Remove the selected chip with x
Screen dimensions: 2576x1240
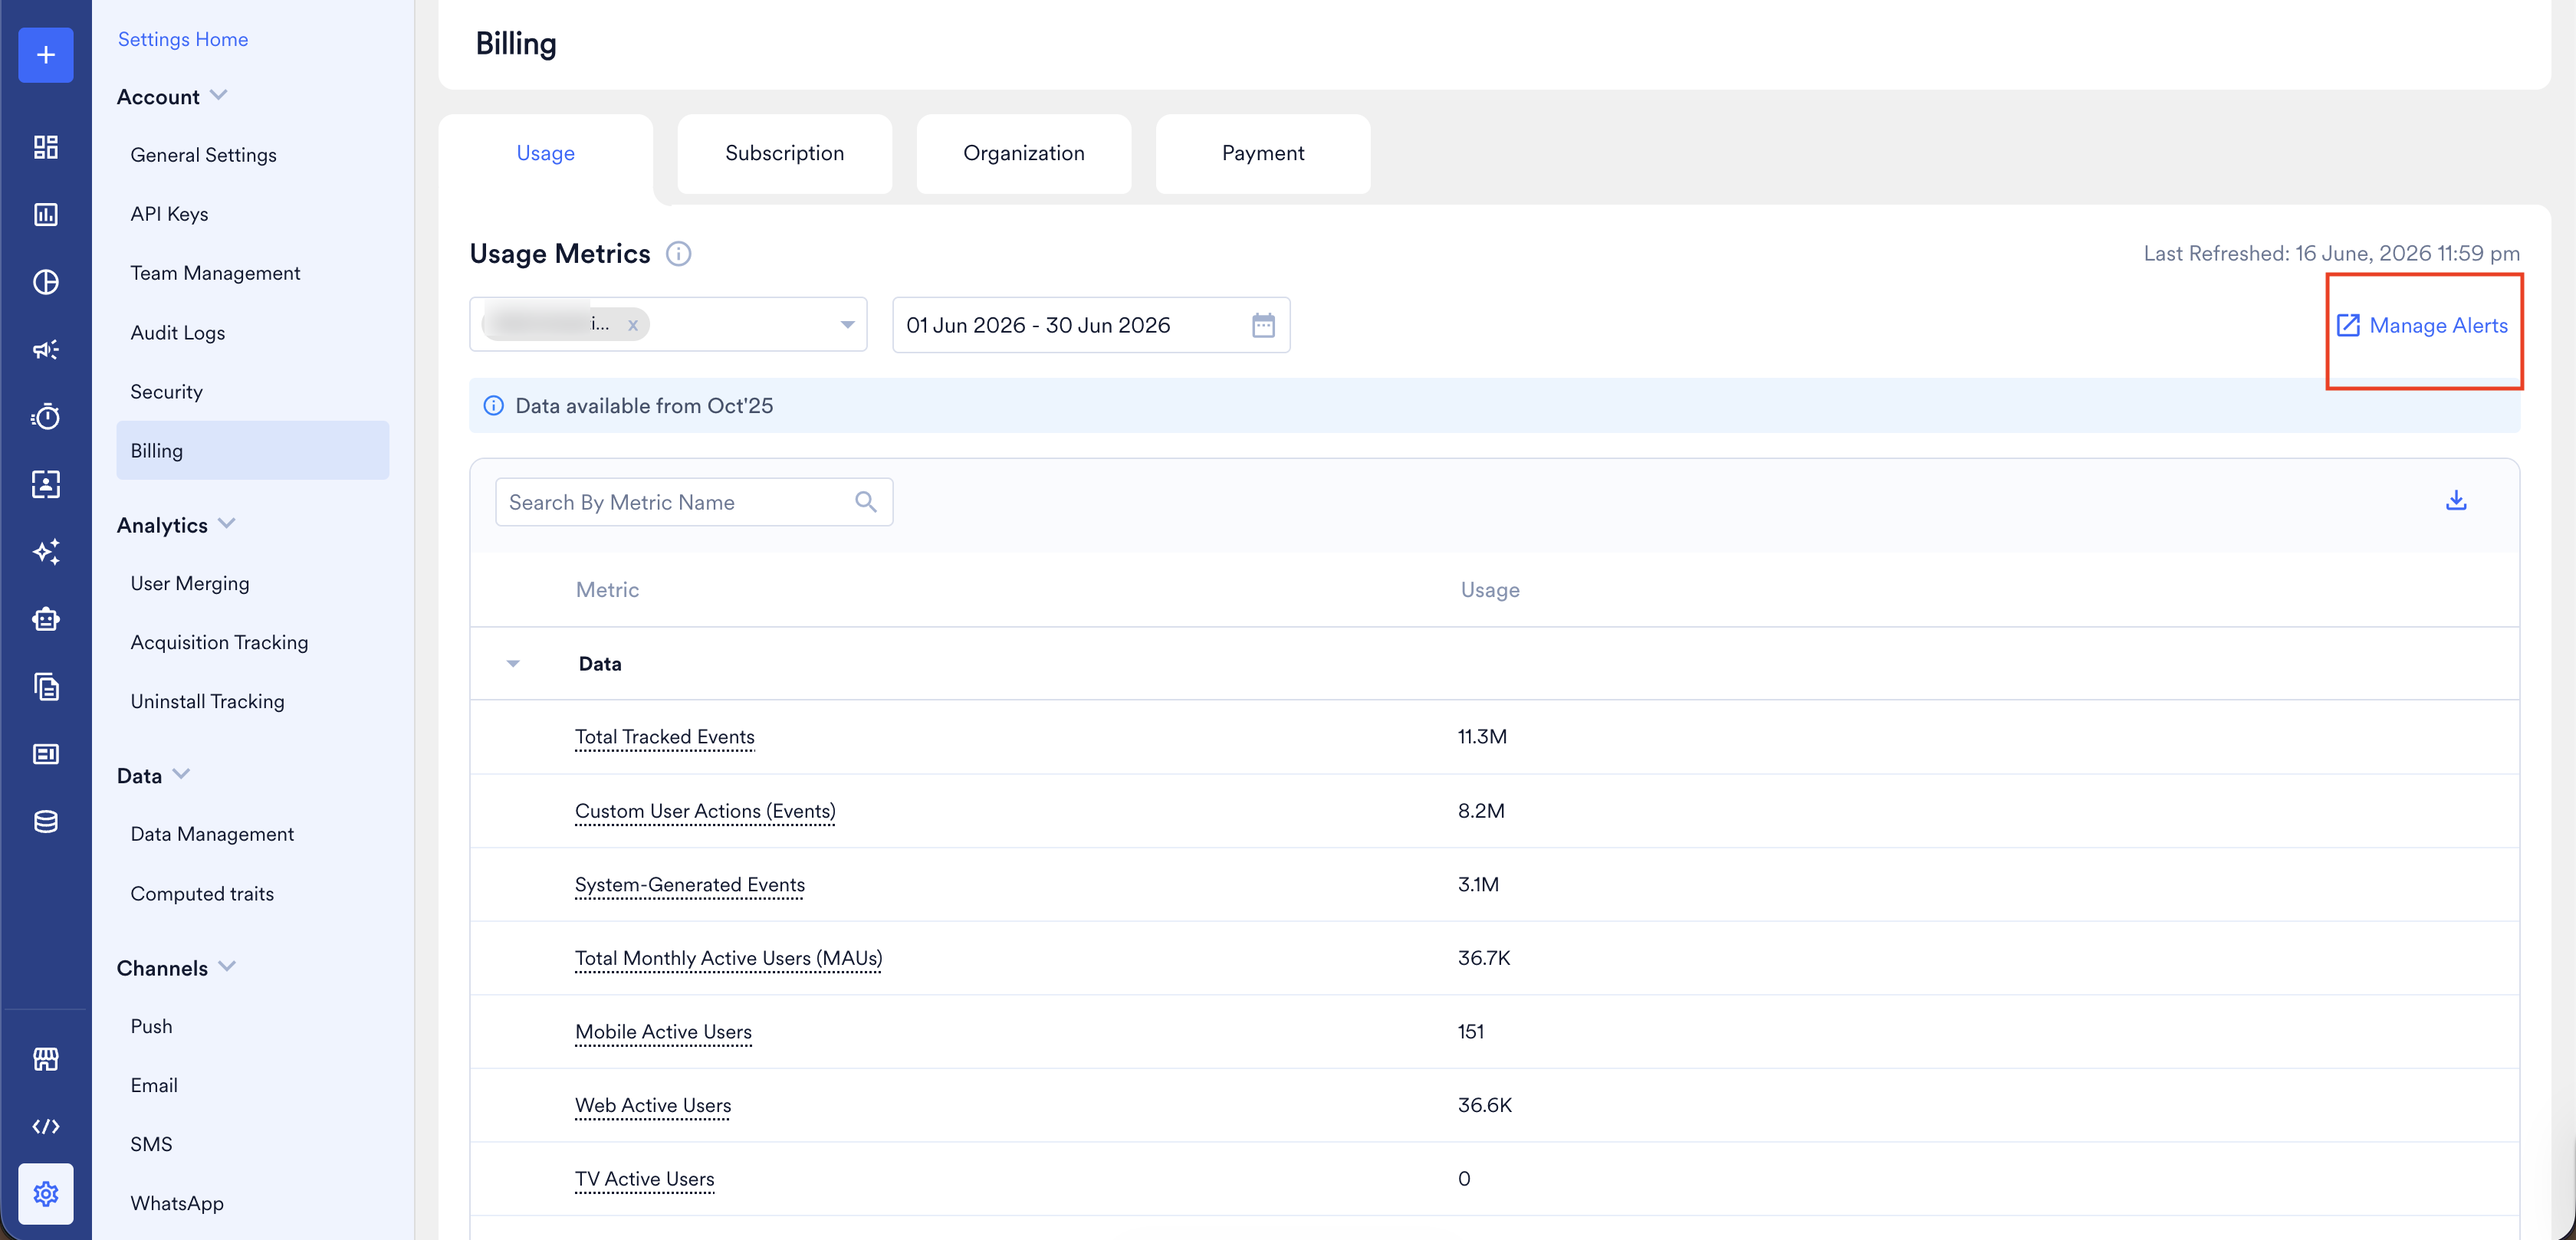click(632, 325)
